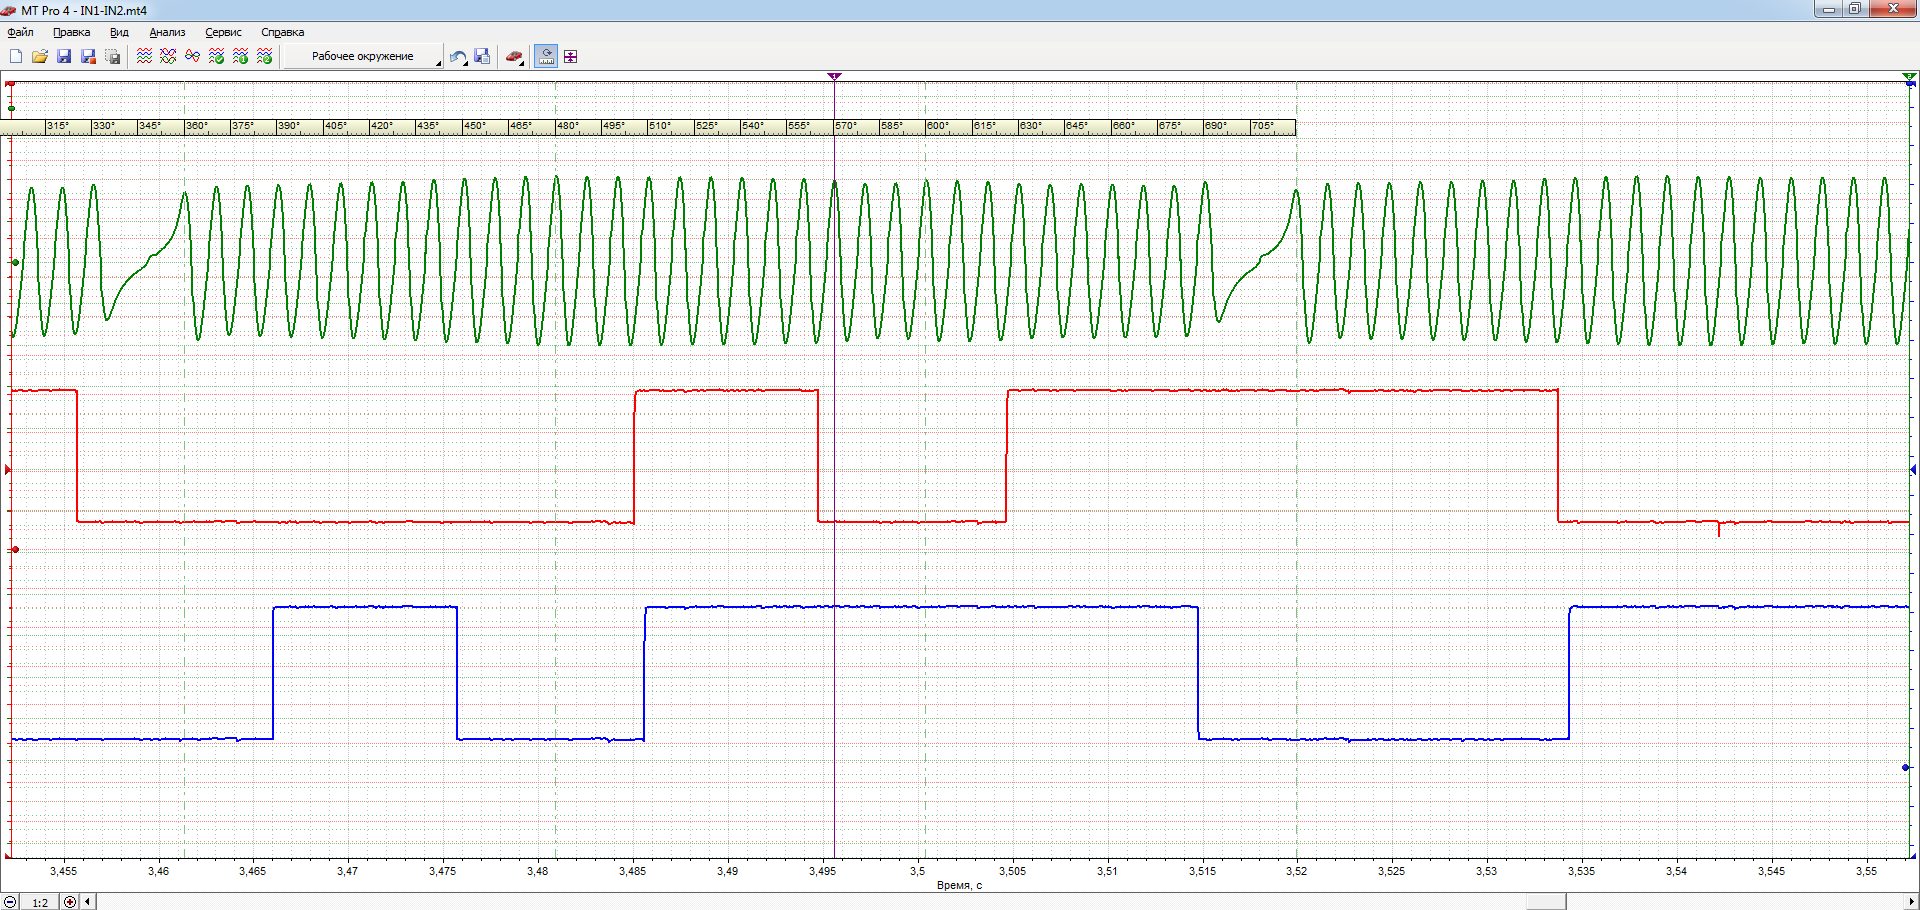Expand the red car icon dropdown
1920x910 pixels.
(514, 56)
